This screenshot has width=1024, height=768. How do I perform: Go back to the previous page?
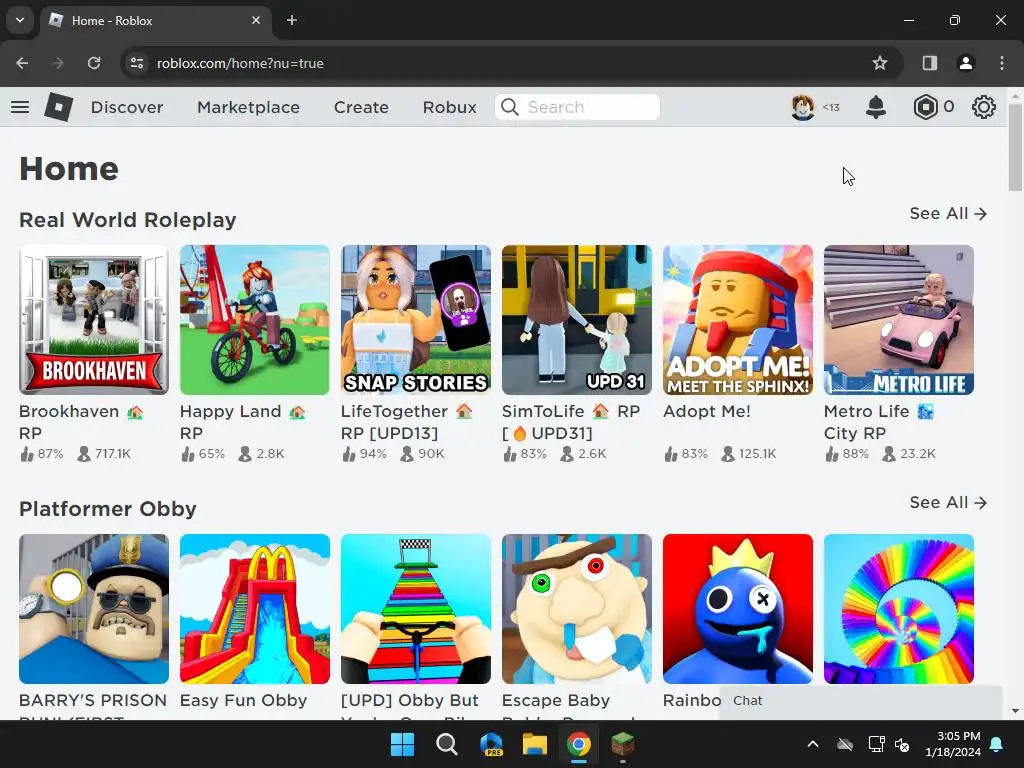[22, 63]
